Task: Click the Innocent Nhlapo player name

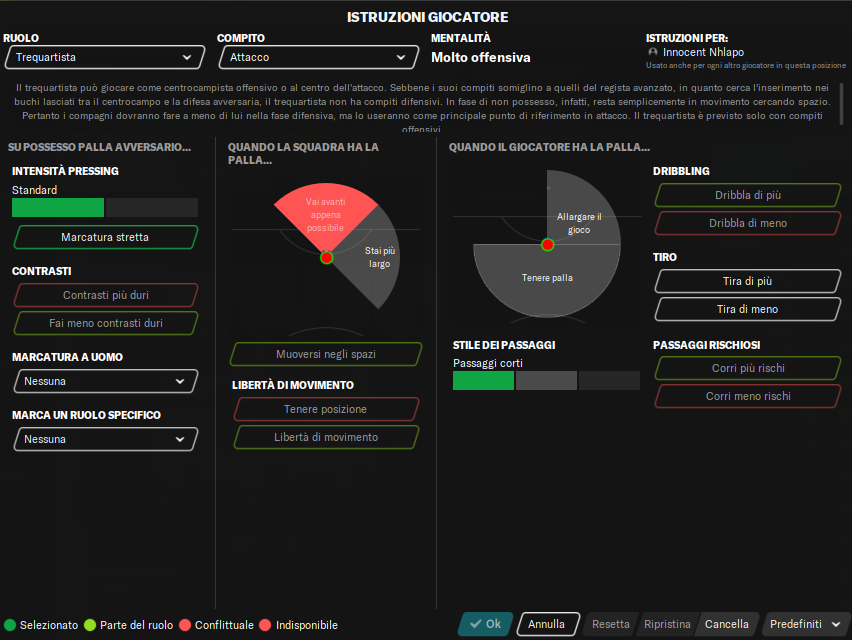Action: tap(703, 52)
